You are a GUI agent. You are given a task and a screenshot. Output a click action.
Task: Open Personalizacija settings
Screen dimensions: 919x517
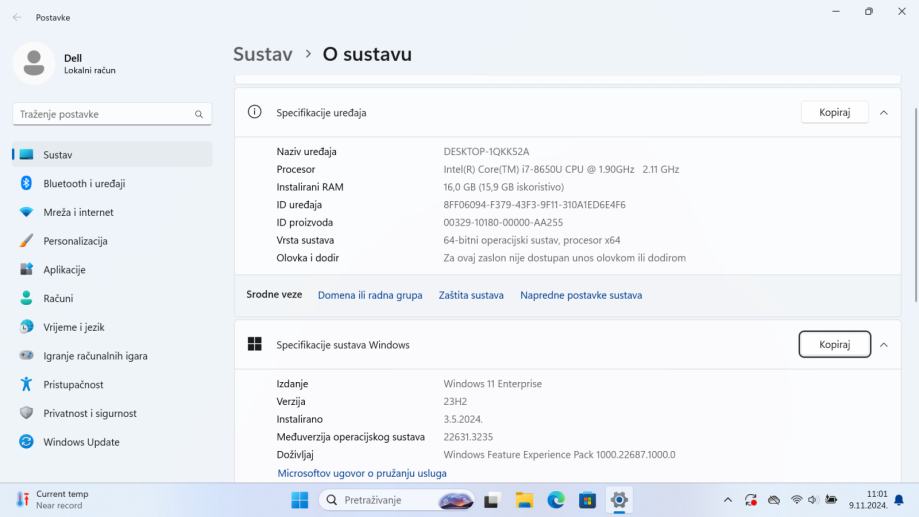click(112, 241)
